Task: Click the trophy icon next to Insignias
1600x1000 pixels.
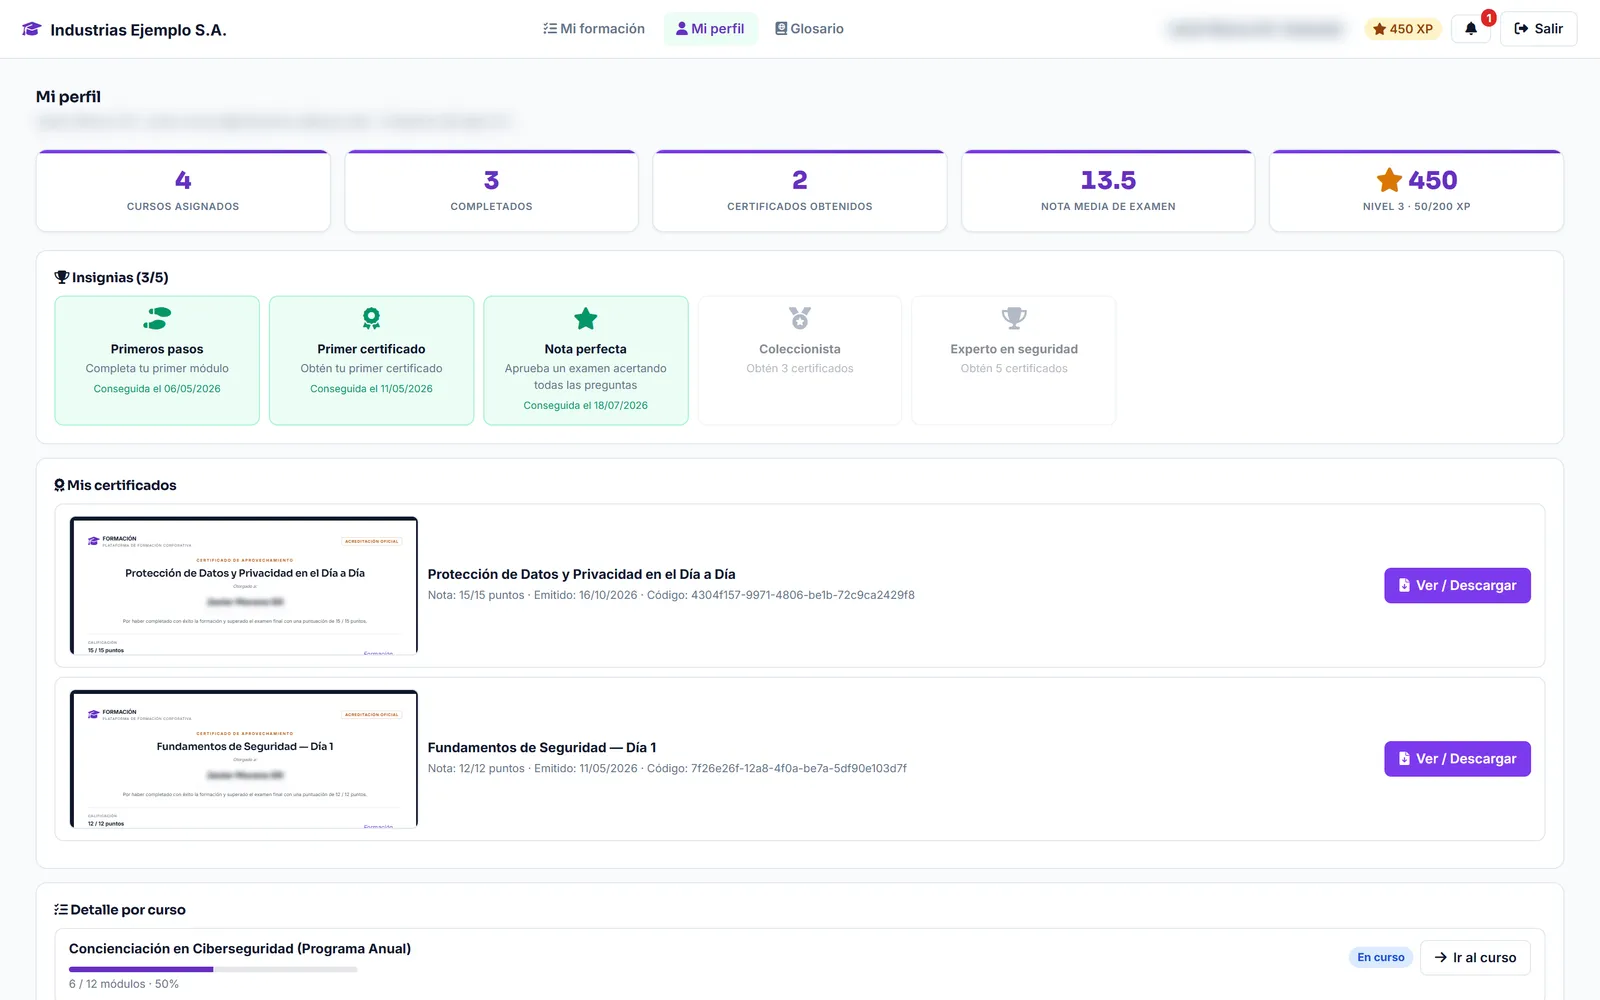Action: (x=61, y=277)
